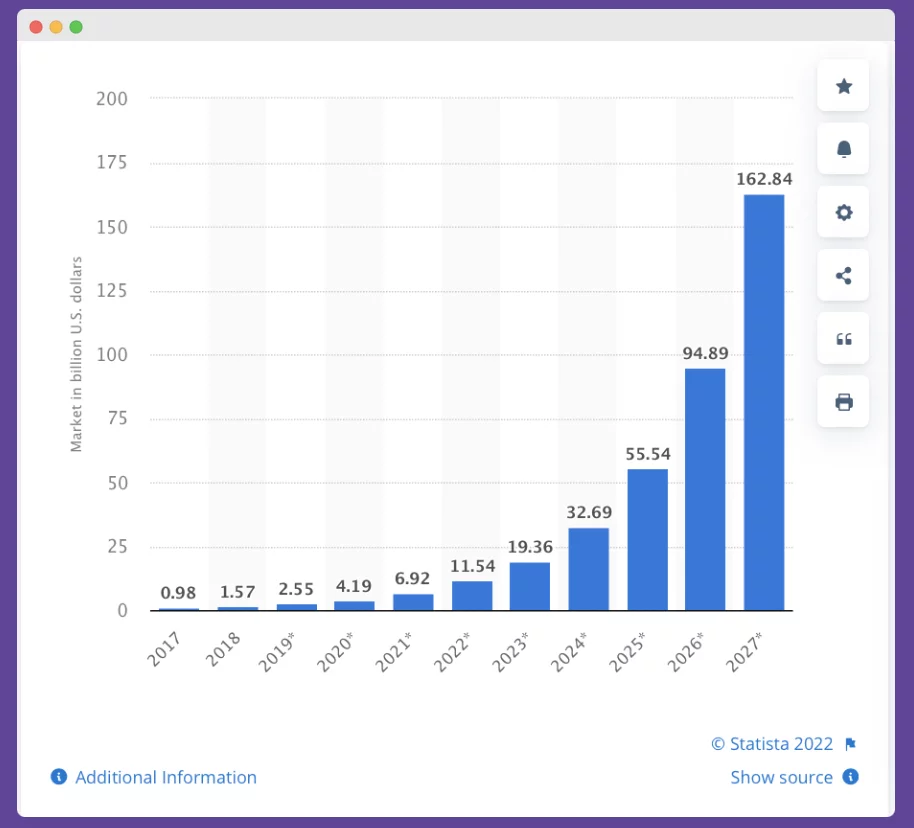Viewport: 914px width, 828px height.
Task: Open the Additional Information link
Action: [x=166, y=777]
